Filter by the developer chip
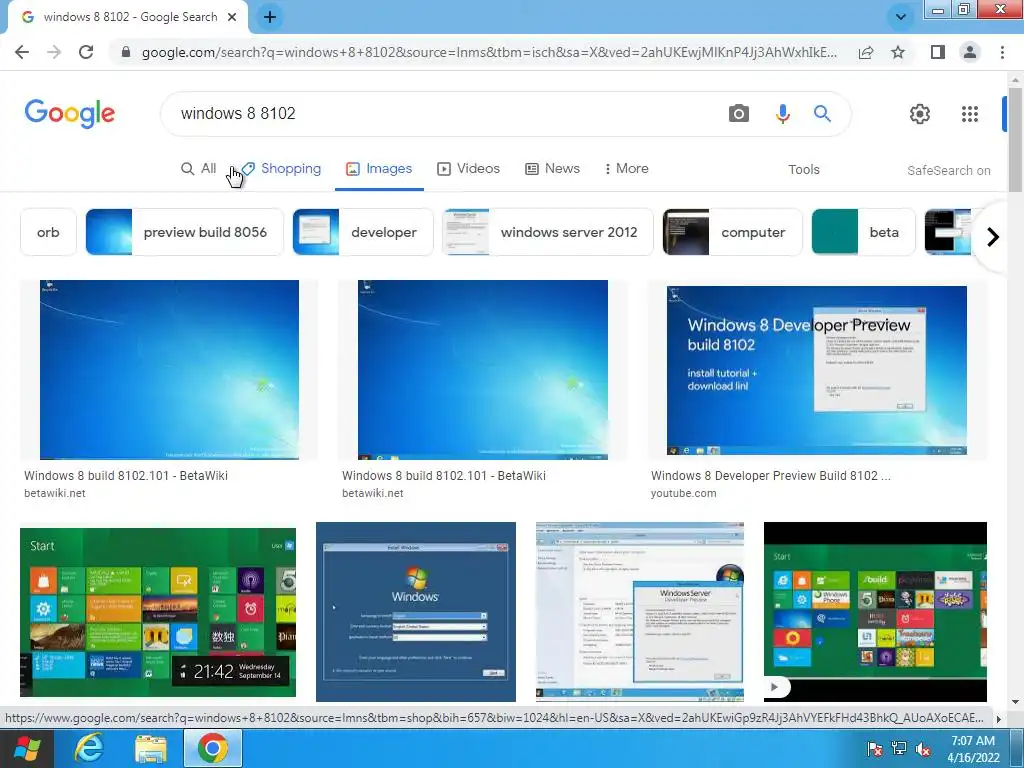Screen dimensions: 1024x768 [363, 232]
